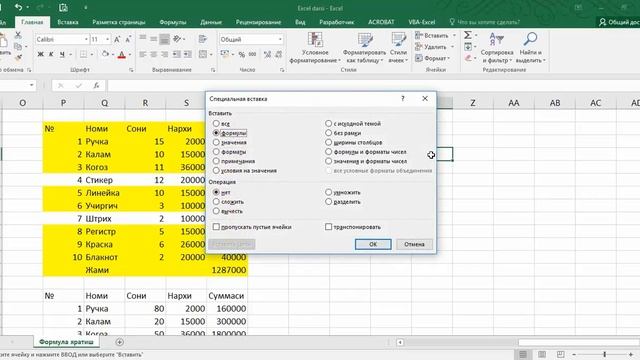Click column header AA
The height and width of the screenshot is (360, 640).
pyautogui.click(x=513, y=103)
